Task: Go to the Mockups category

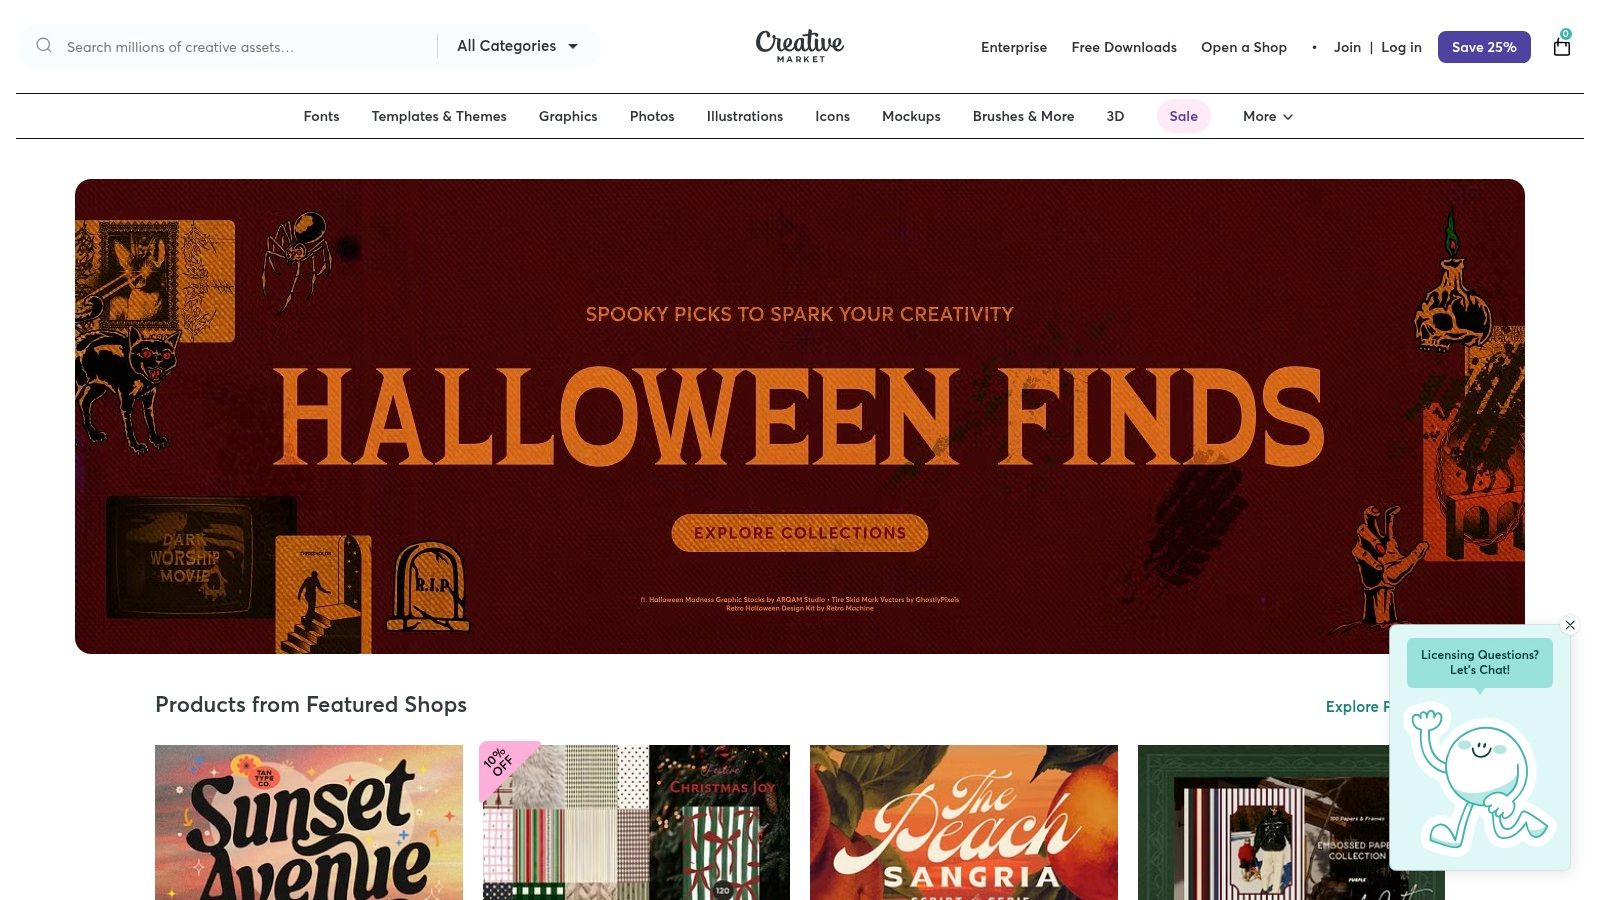Action: pos(911,116)
